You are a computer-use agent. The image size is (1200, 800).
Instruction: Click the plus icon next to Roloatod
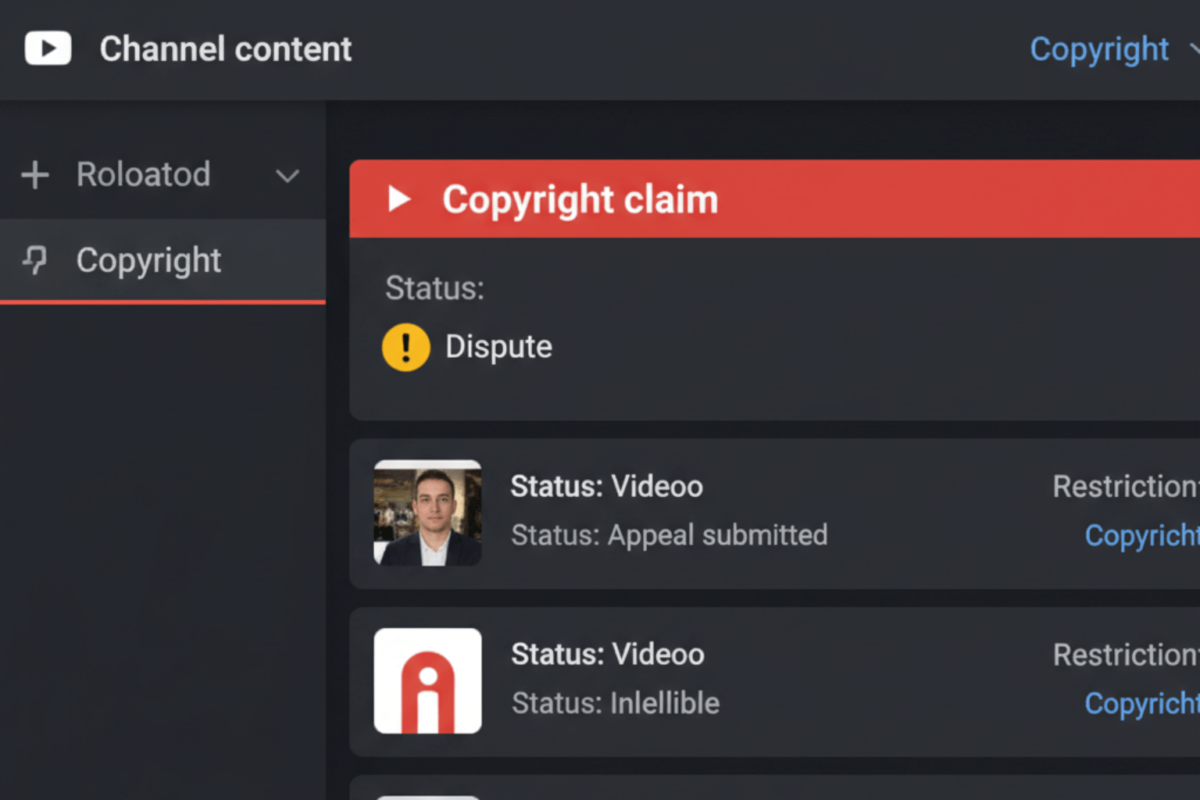pyautogui.click(x=35, y=175)
